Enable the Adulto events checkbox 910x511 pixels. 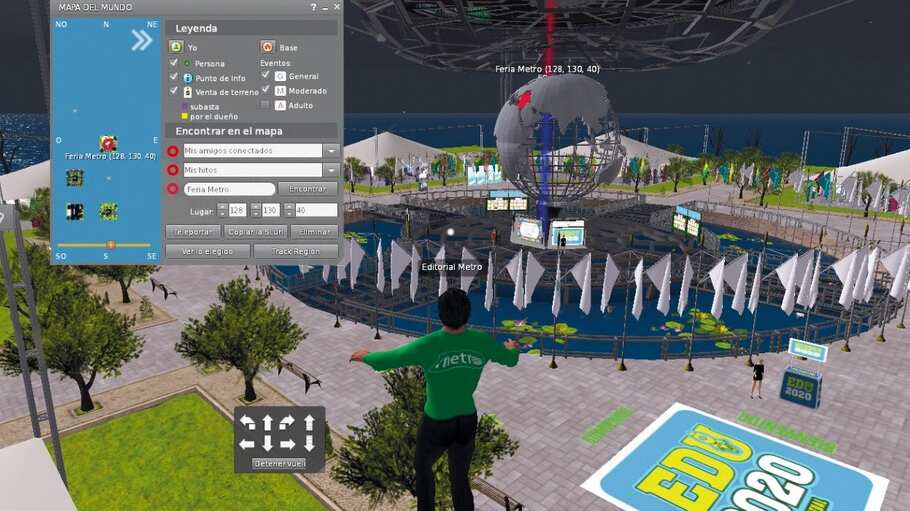(x=265, y=104)
